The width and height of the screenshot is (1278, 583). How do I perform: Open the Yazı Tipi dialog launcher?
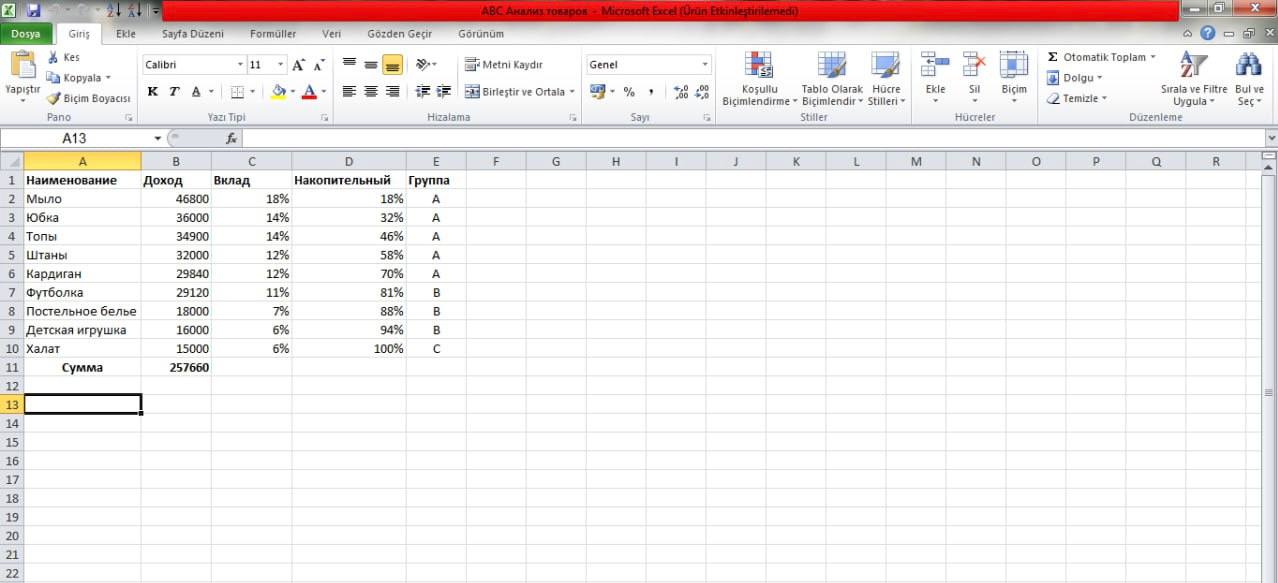coord(324,118)
